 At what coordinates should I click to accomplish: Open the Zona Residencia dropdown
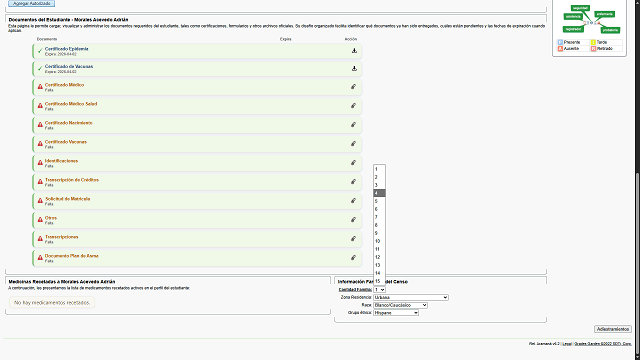pyautogui.click(x=411, y=297)
